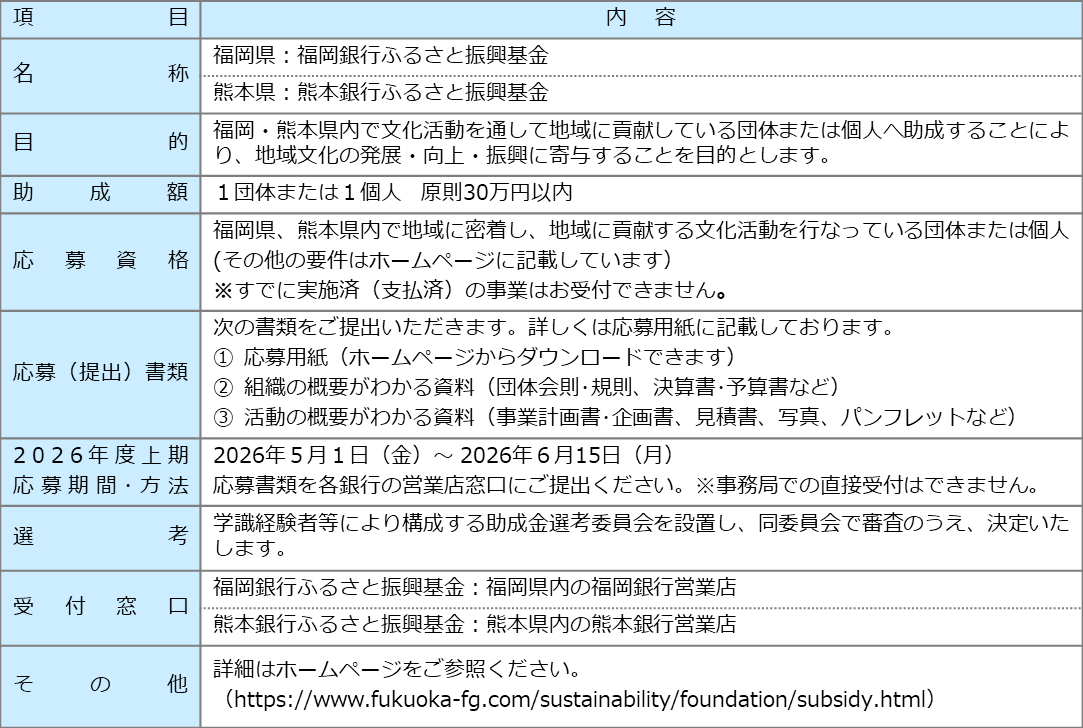Click item ③ 活動の概要がわかる資料
The image size is (1083, 728).
point(615,417)
